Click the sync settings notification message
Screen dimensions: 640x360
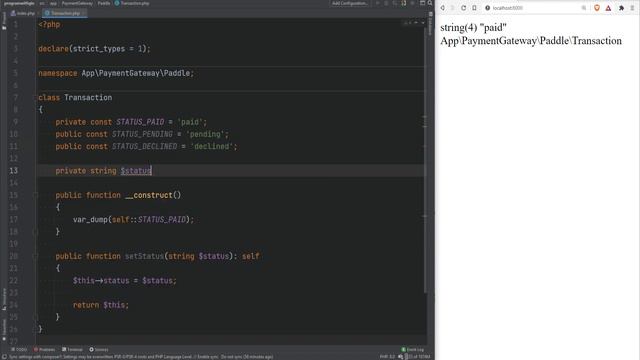pyautogui.click(x=141, y=357)
